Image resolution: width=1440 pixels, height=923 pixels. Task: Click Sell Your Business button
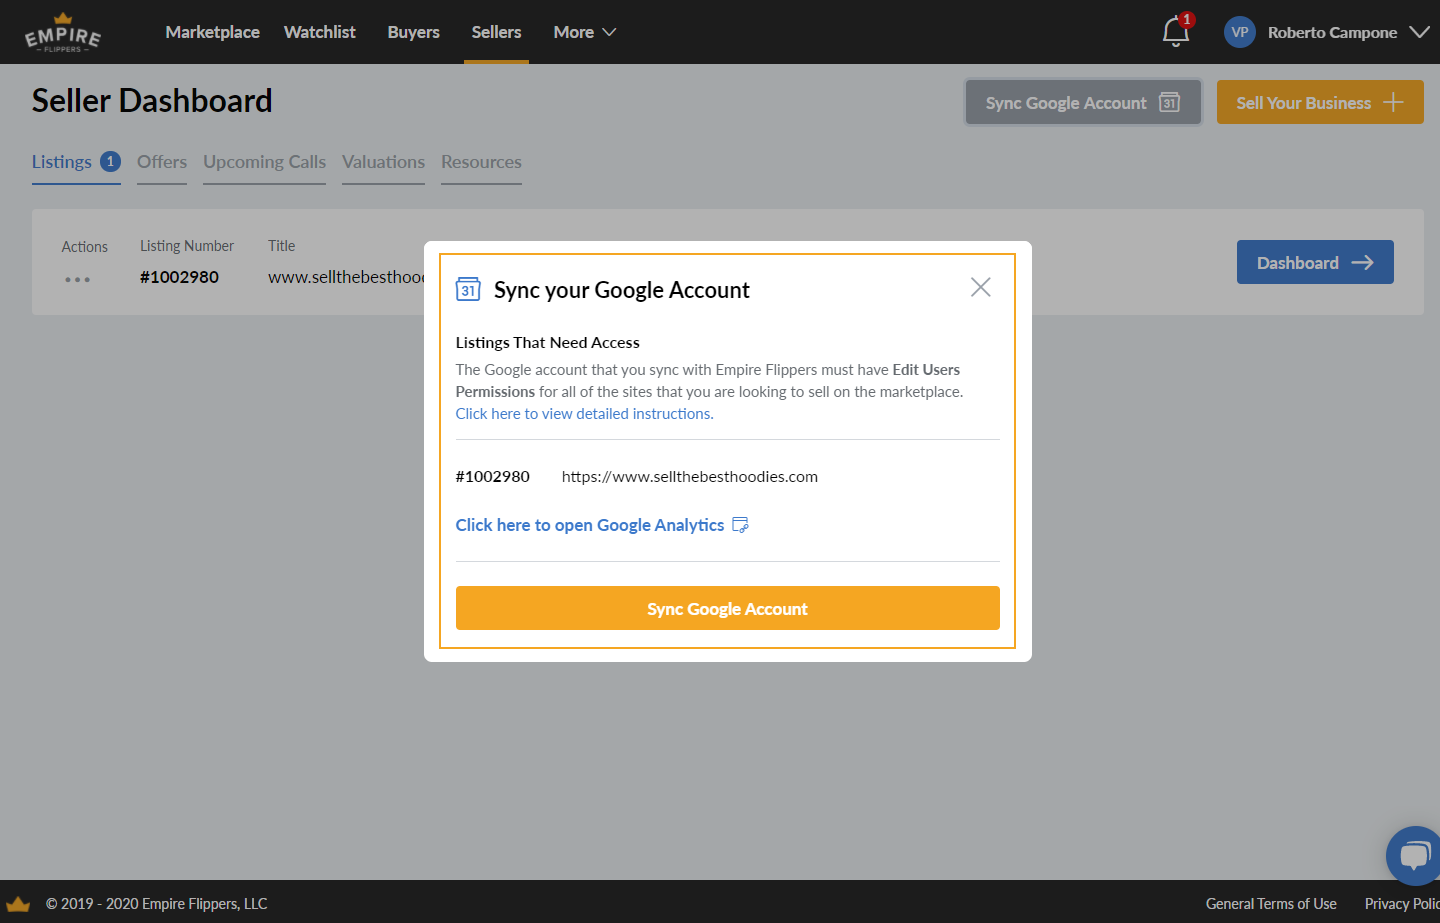1320,102
